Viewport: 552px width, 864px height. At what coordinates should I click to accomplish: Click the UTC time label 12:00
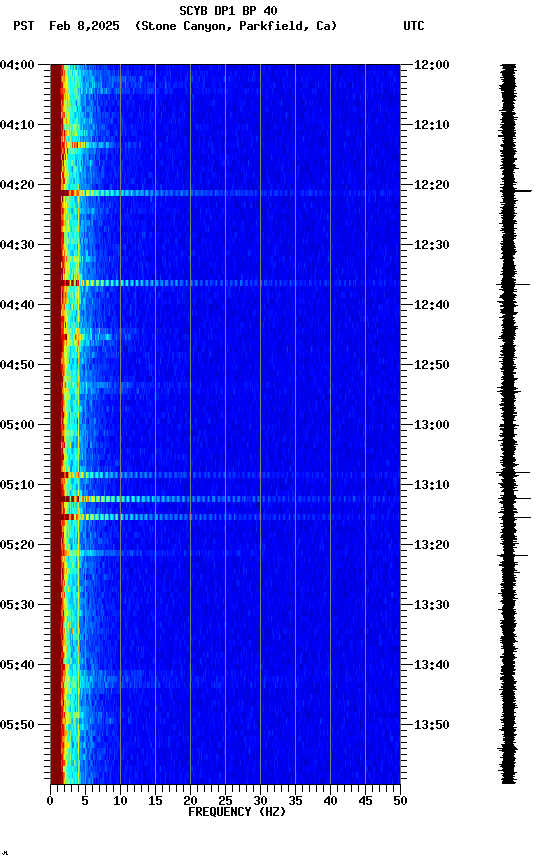[432, 65]
